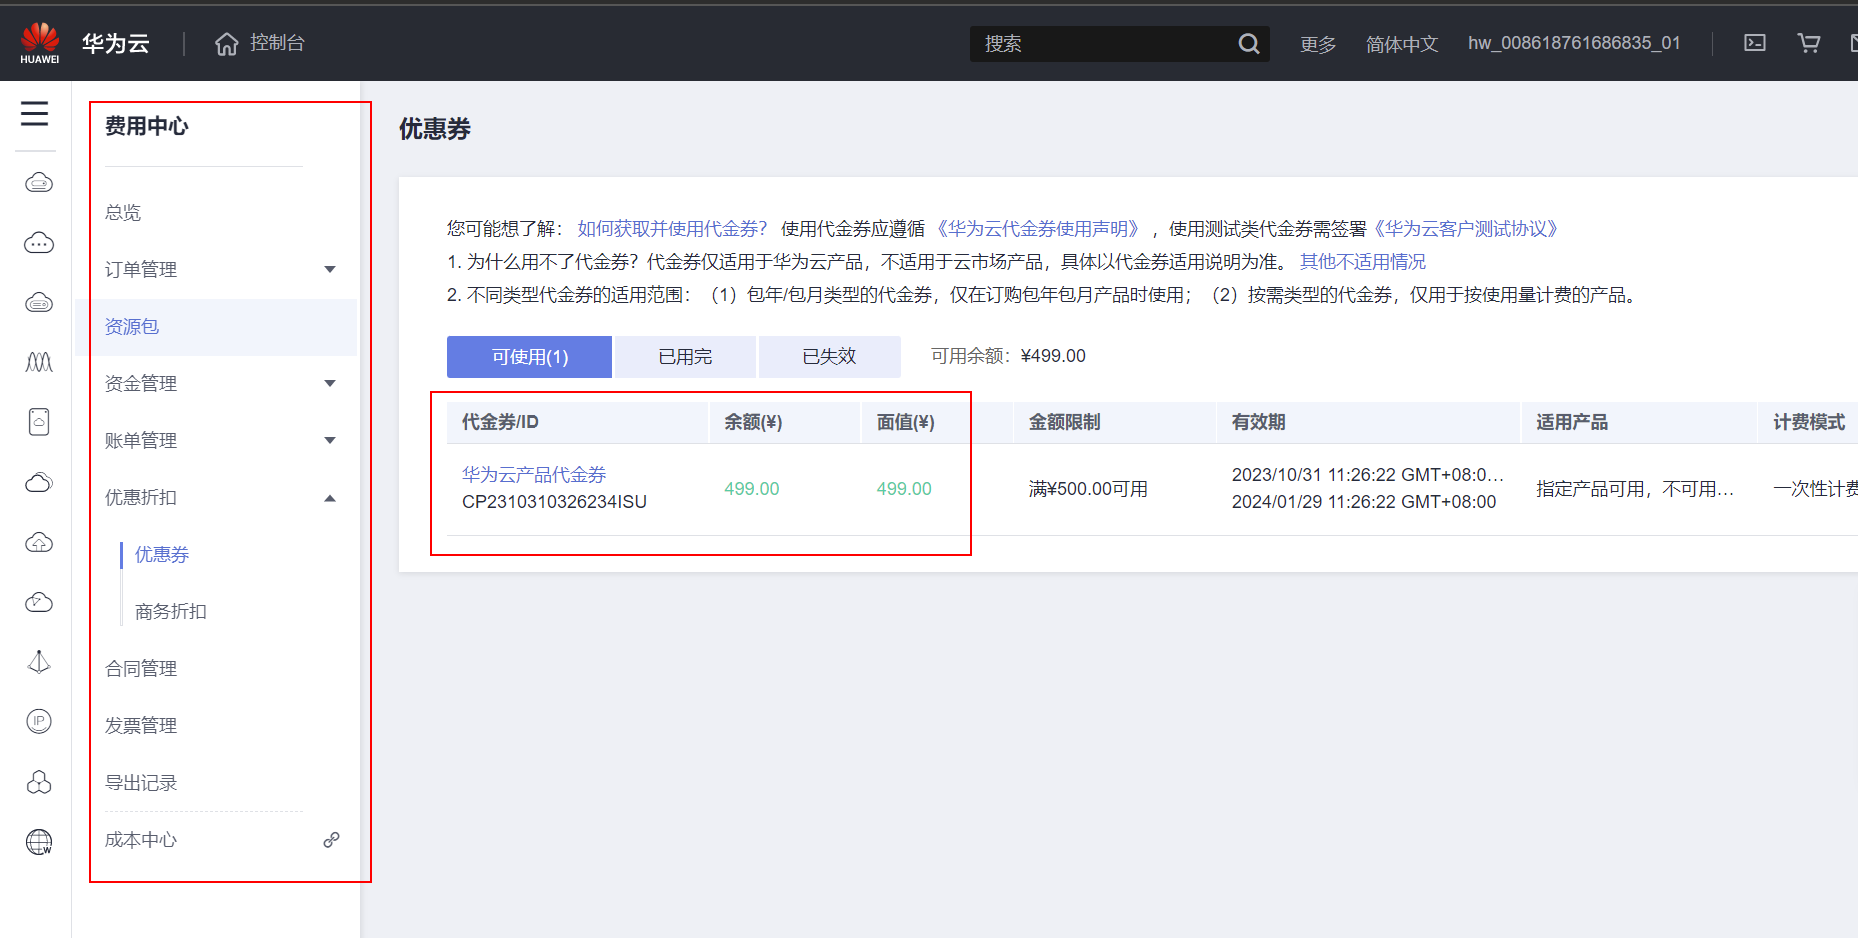Select 优惠券 under 优惠折扣
The image size is (1858, 938).
(162, 554)
